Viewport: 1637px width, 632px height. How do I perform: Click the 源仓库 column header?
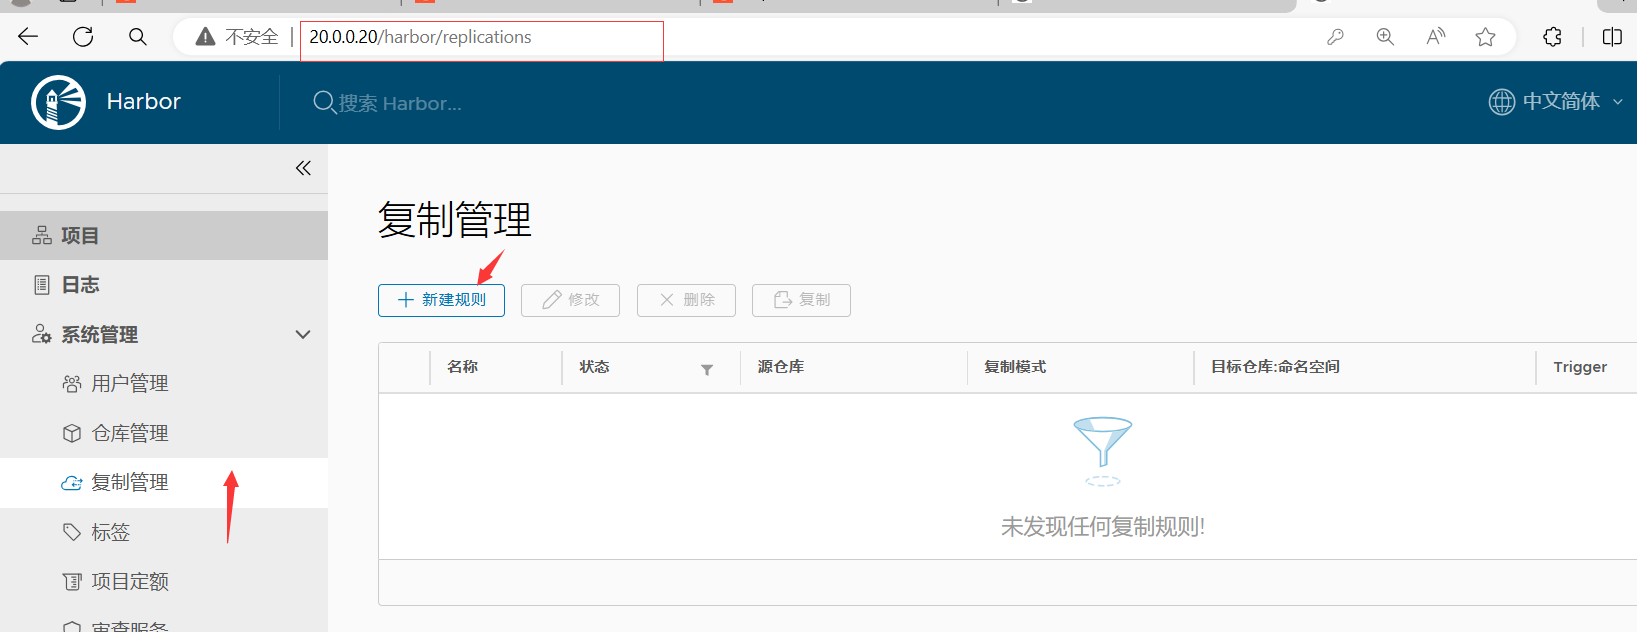(781, 367)
